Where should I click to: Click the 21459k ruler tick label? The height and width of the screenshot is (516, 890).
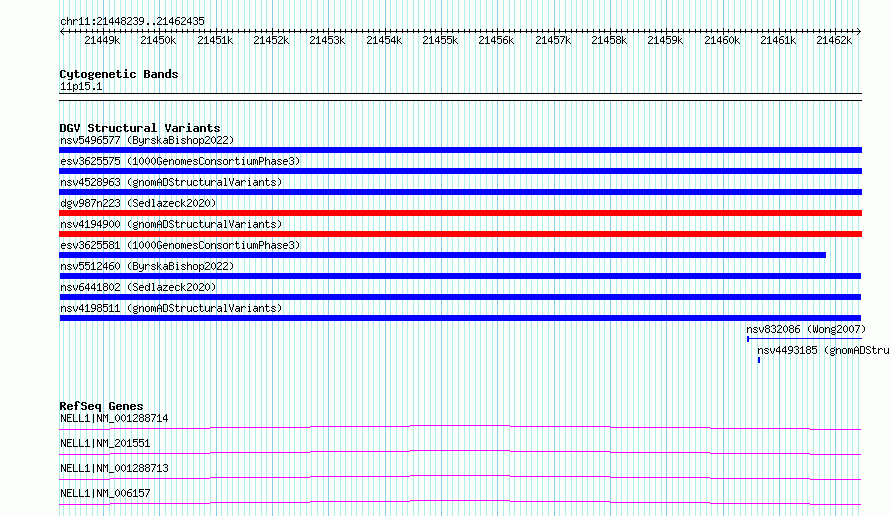[x=665, y=40]
